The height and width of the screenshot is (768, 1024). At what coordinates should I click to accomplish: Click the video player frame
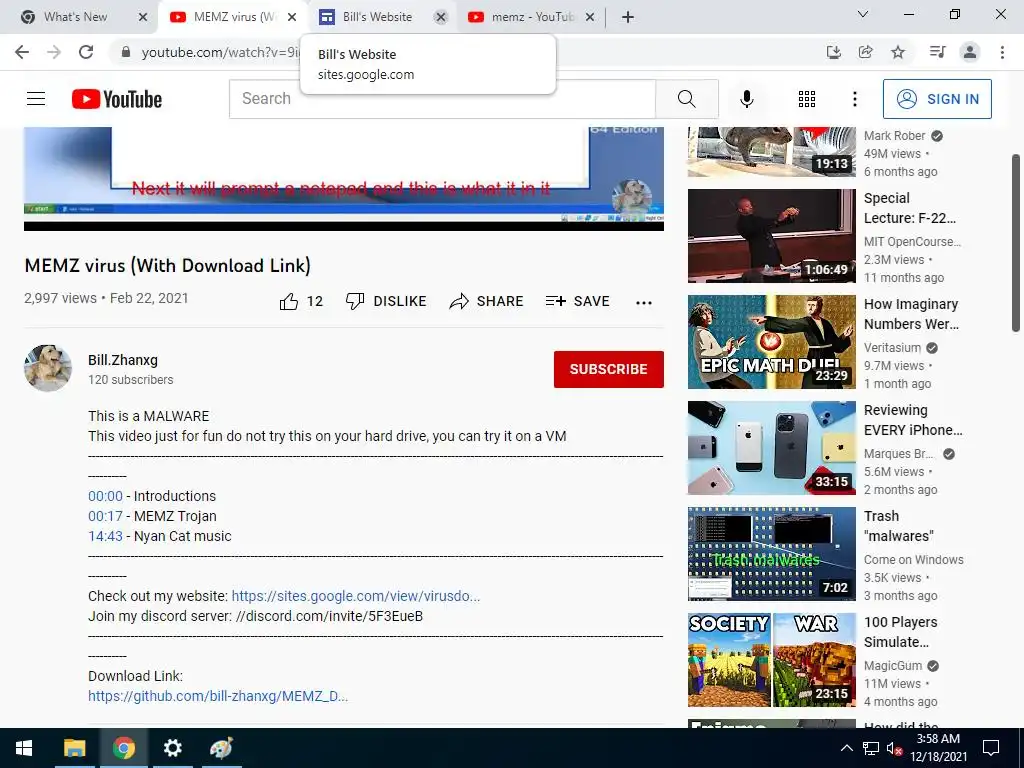[344, 178]
